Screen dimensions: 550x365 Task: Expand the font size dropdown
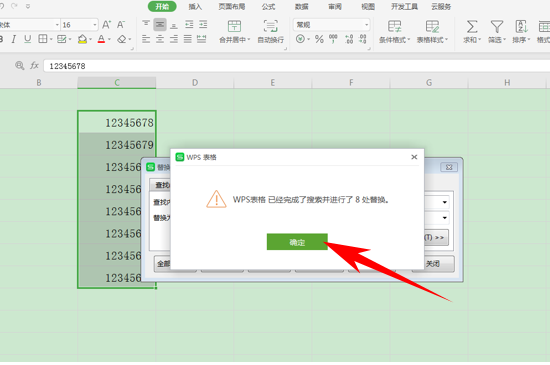95,25
